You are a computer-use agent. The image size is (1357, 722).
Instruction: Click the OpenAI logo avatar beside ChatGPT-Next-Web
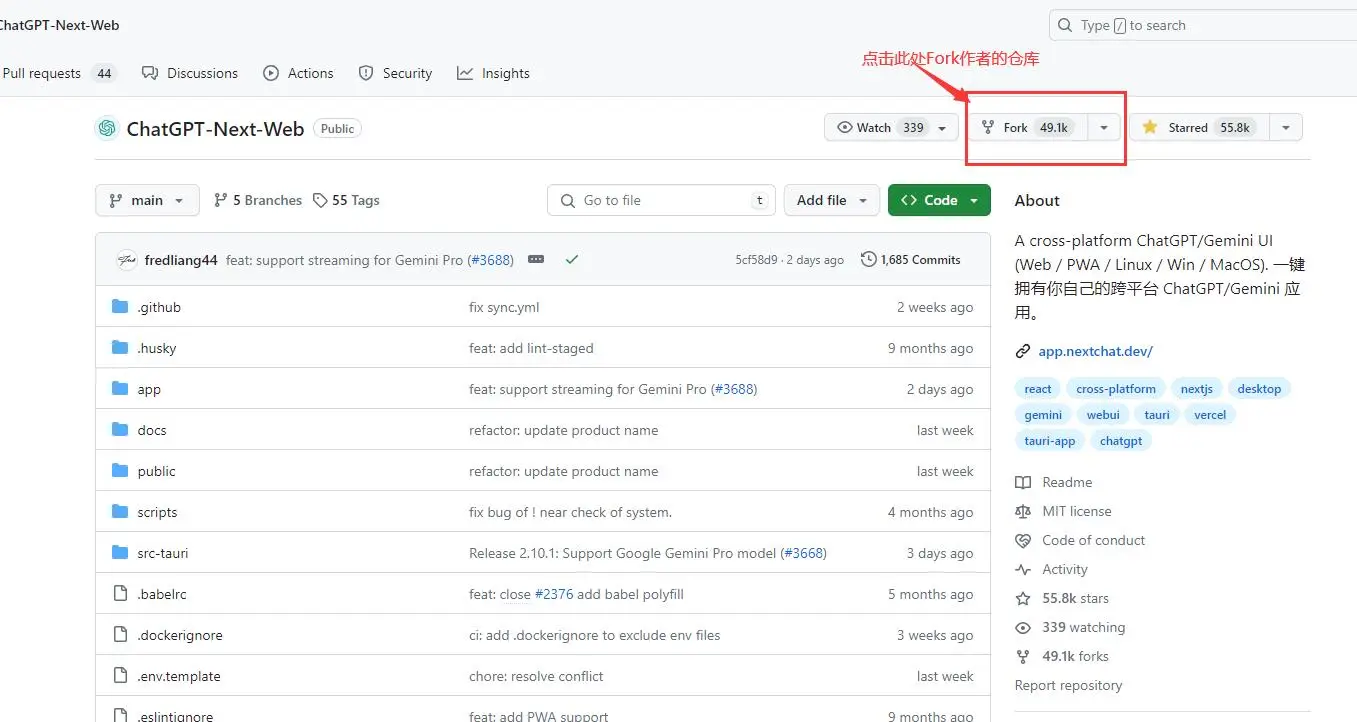pos(106,128)
